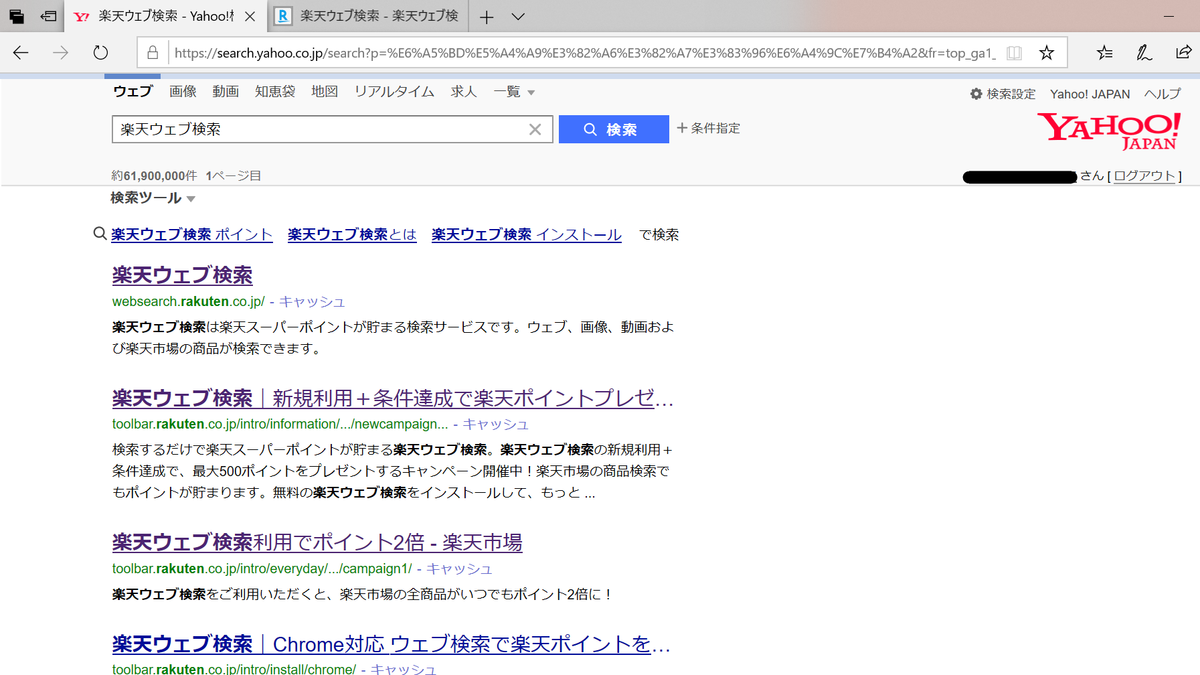The height and width of the screenshot is (675, 1200).
Task: Open the ヘルプ link
Action: (1163, 94)
